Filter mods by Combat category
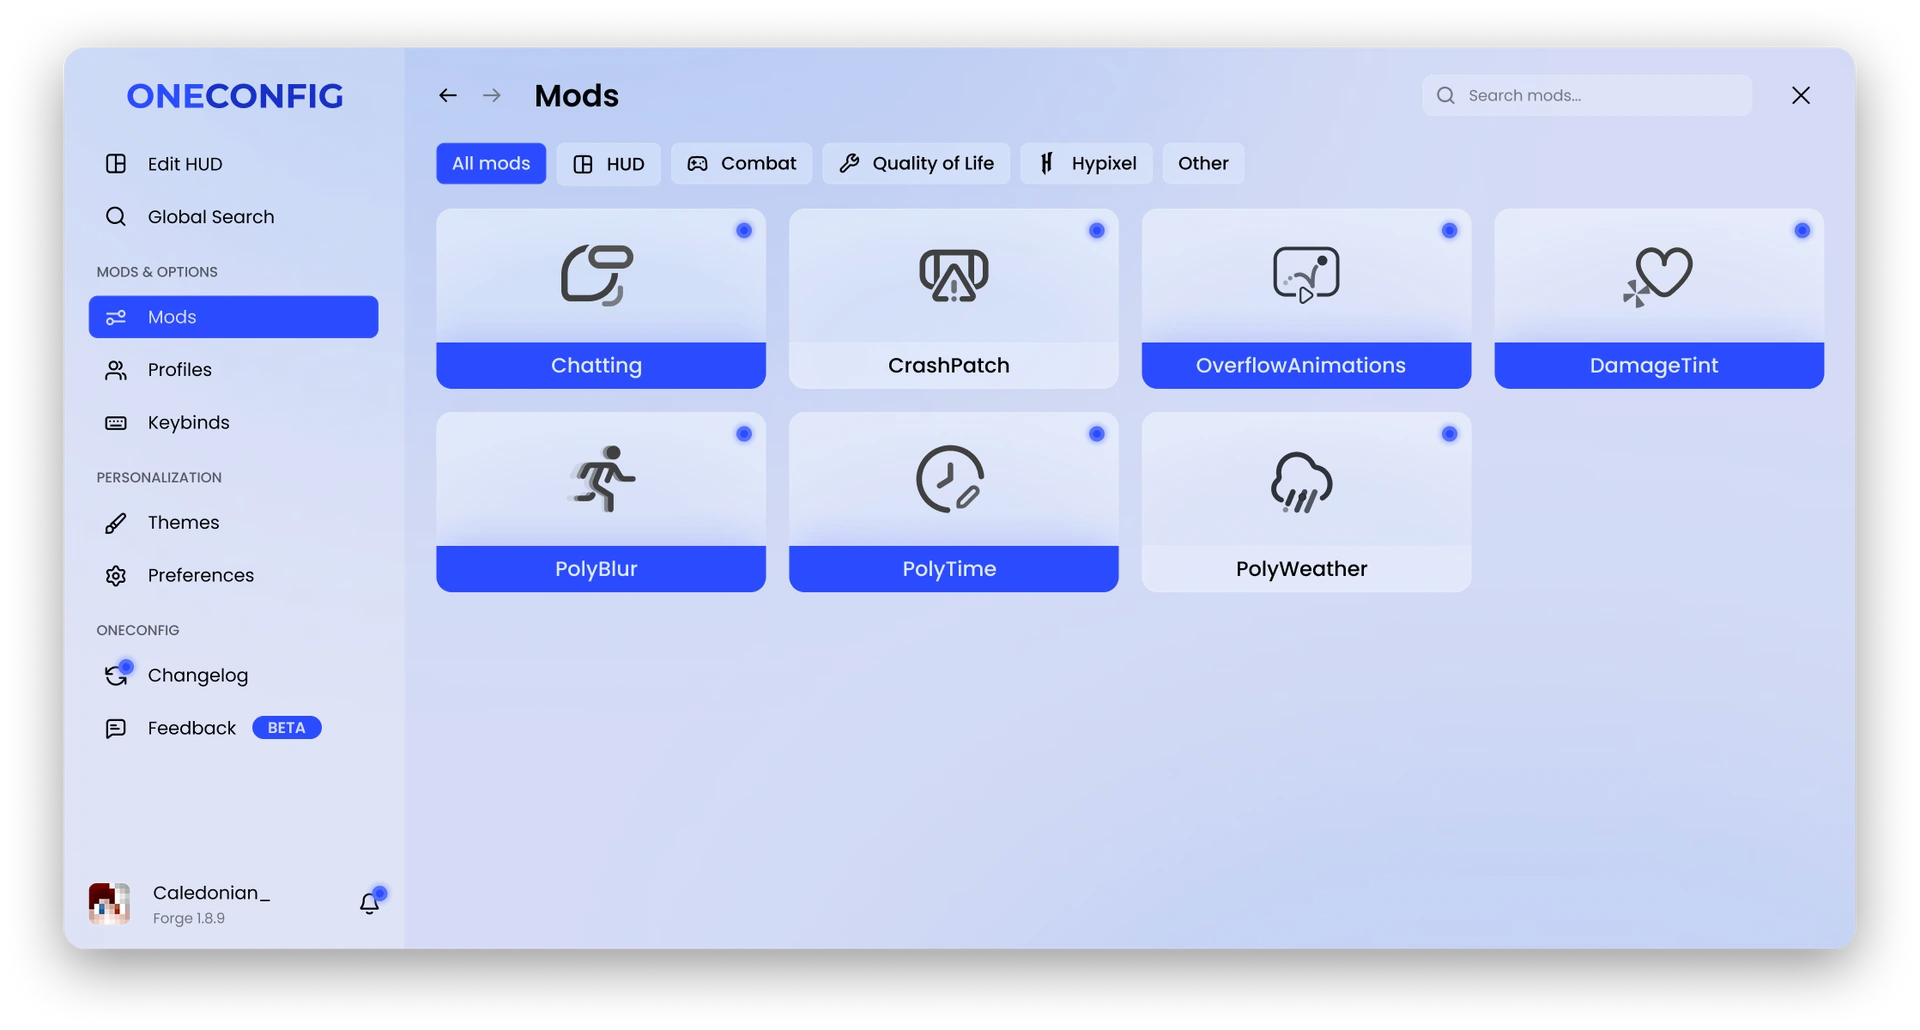Viewport: 1920px width, 1030px height. pos(741,164)
